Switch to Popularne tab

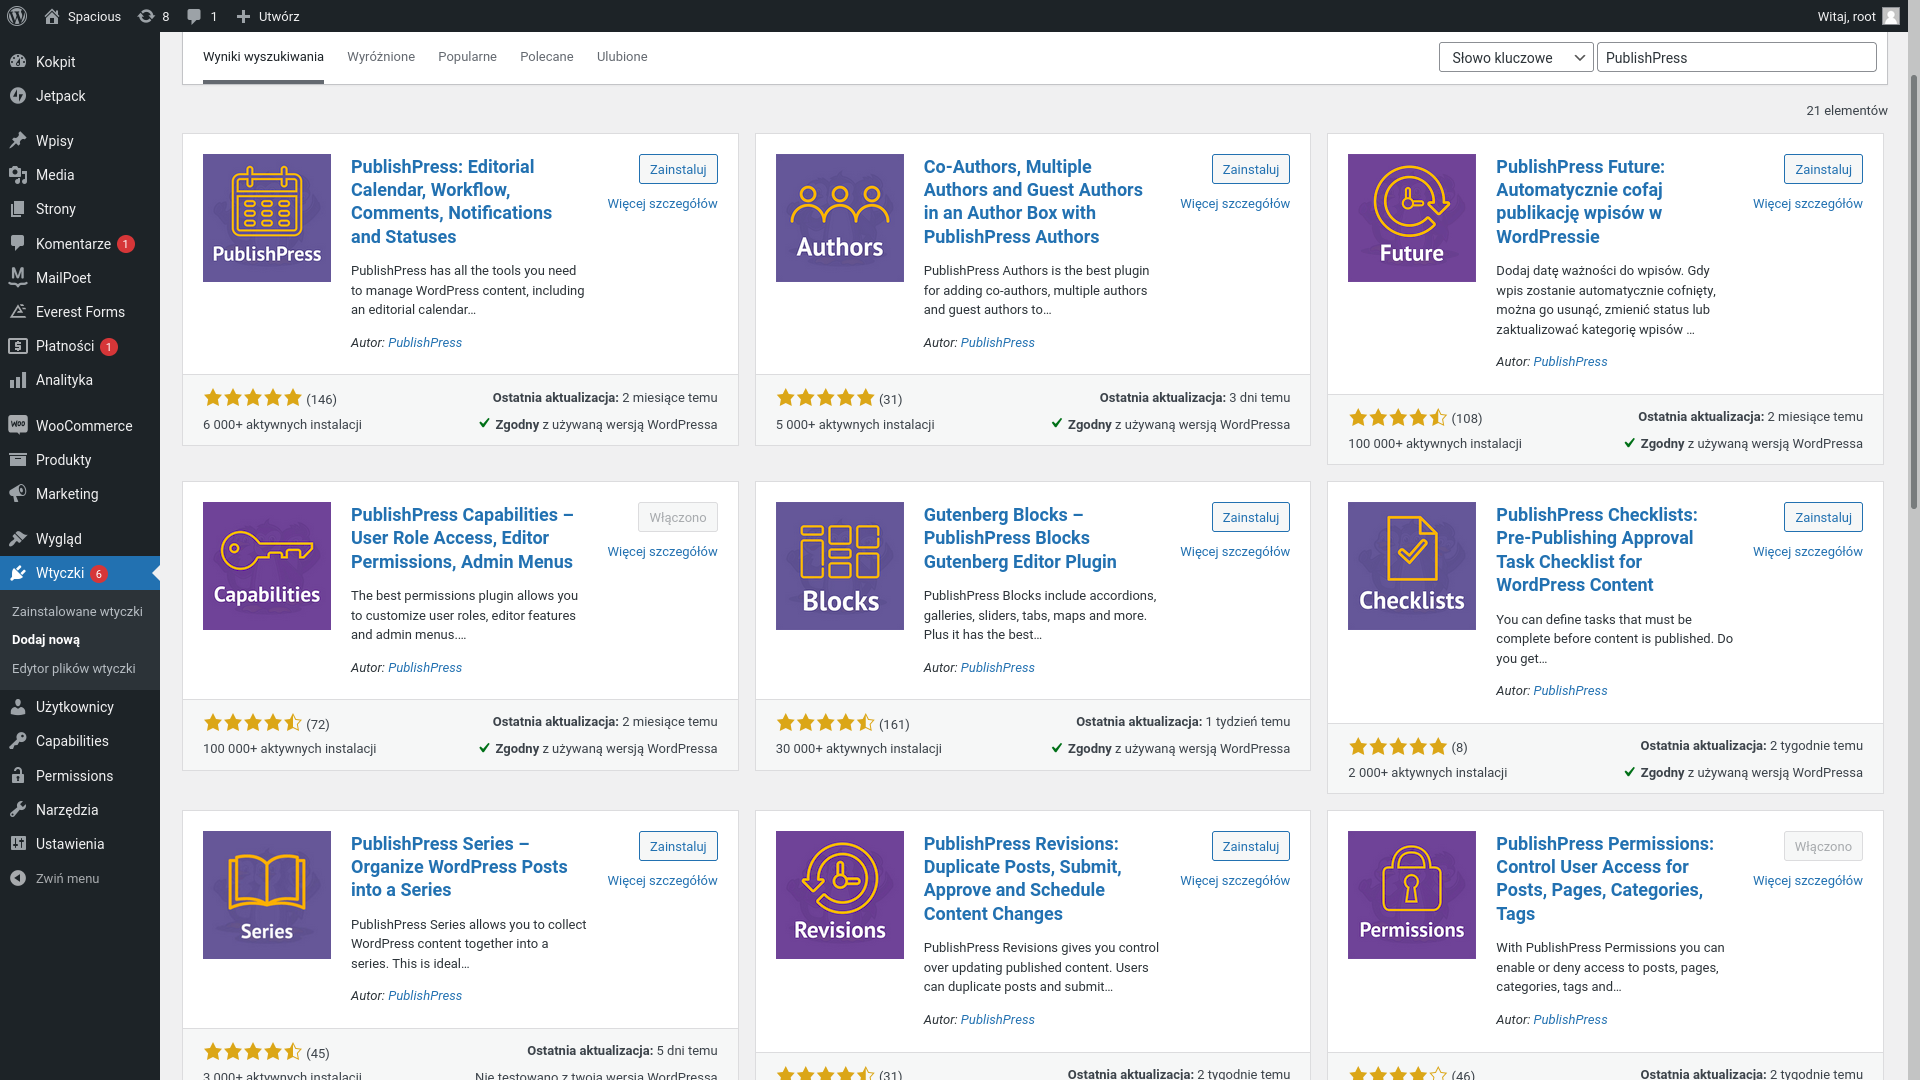(467, 57)
